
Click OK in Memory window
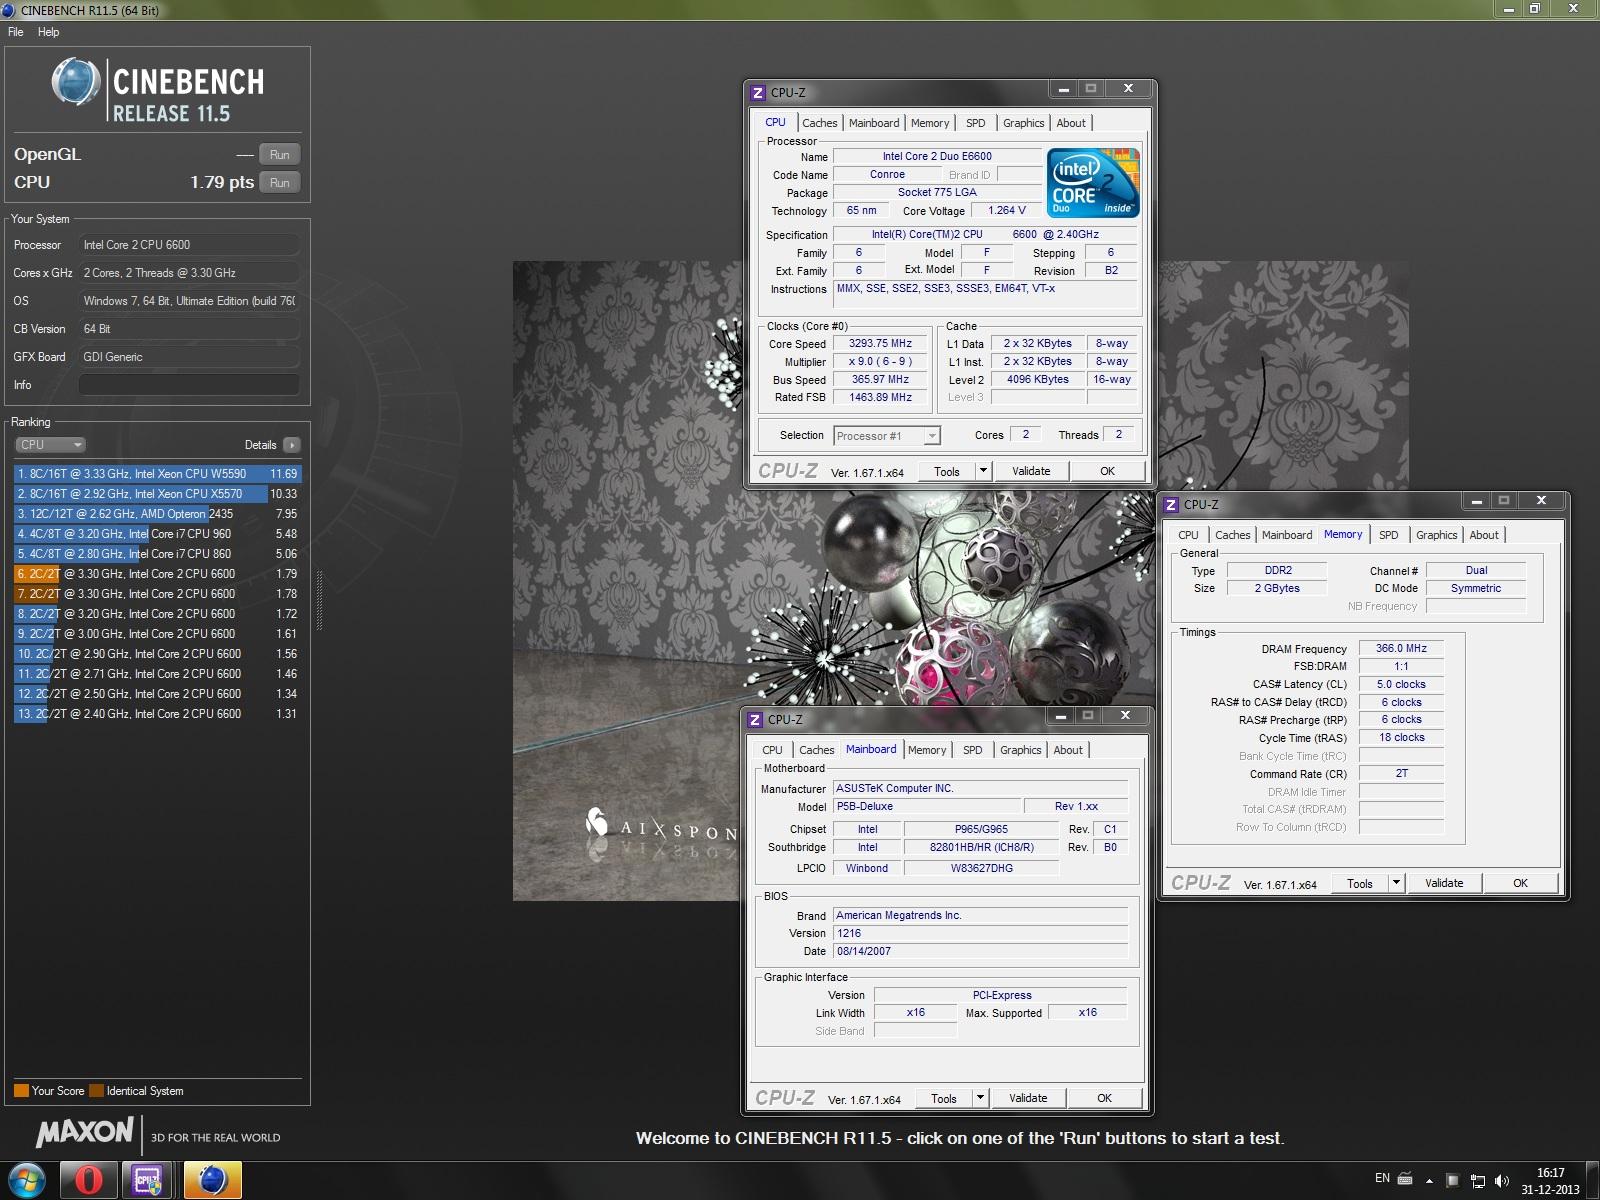[x=1520, y=883]
